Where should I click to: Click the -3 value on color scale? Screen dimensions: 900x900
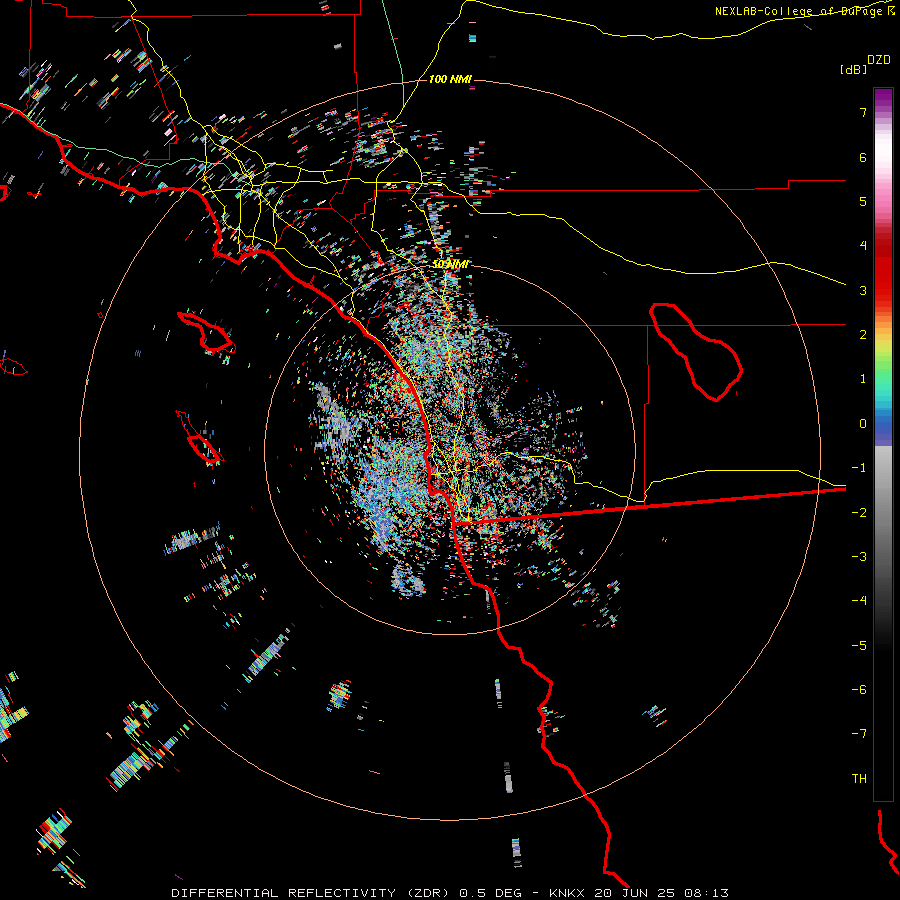click(x=859, y=557)
